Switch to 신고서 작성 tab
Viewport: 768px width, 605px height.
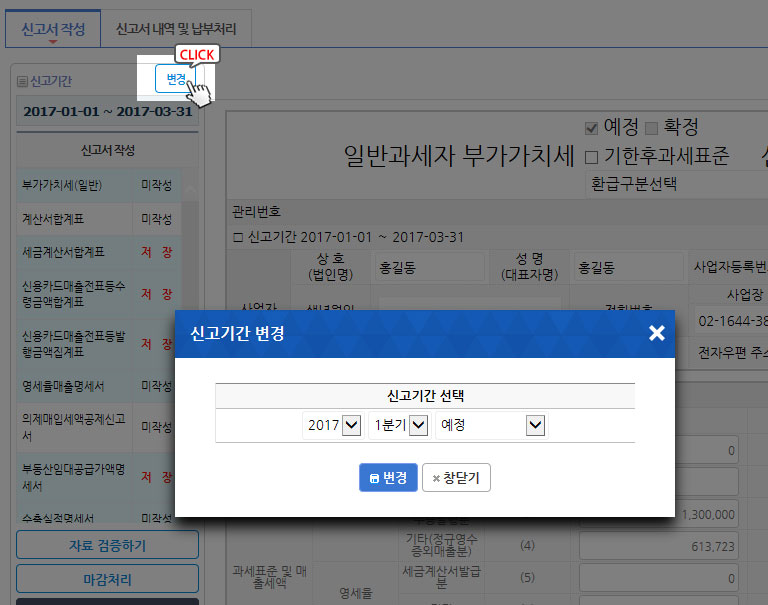point(53,29)
